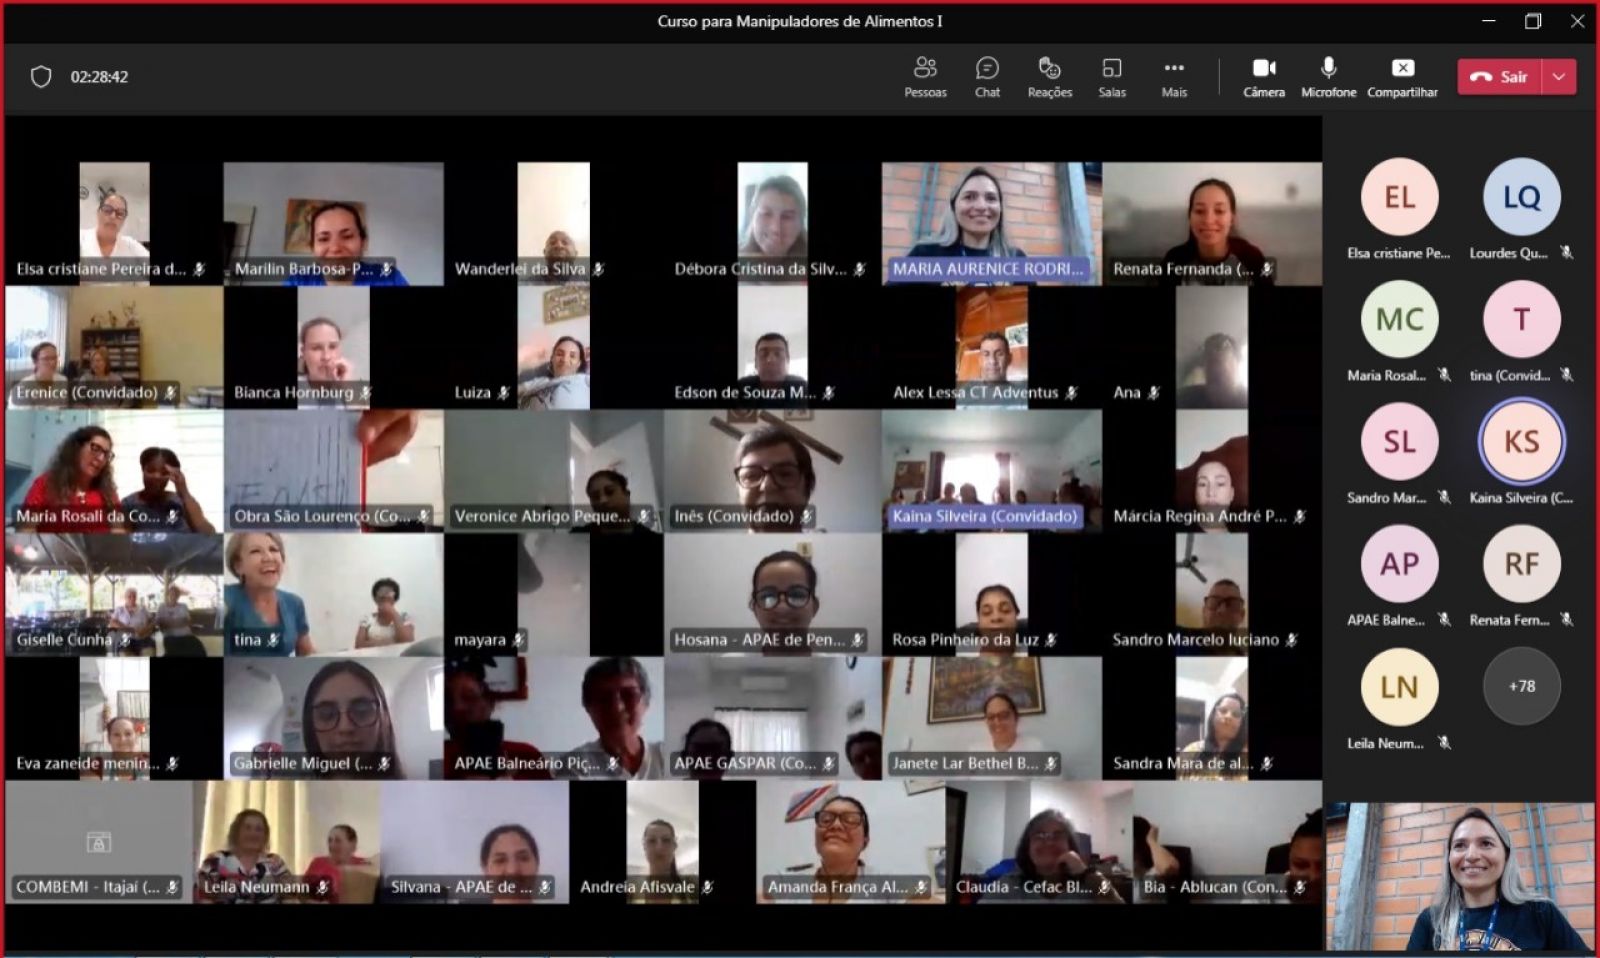
Task: Expand the dropdown arrow beside Sair
Action: pos(1559,77)
